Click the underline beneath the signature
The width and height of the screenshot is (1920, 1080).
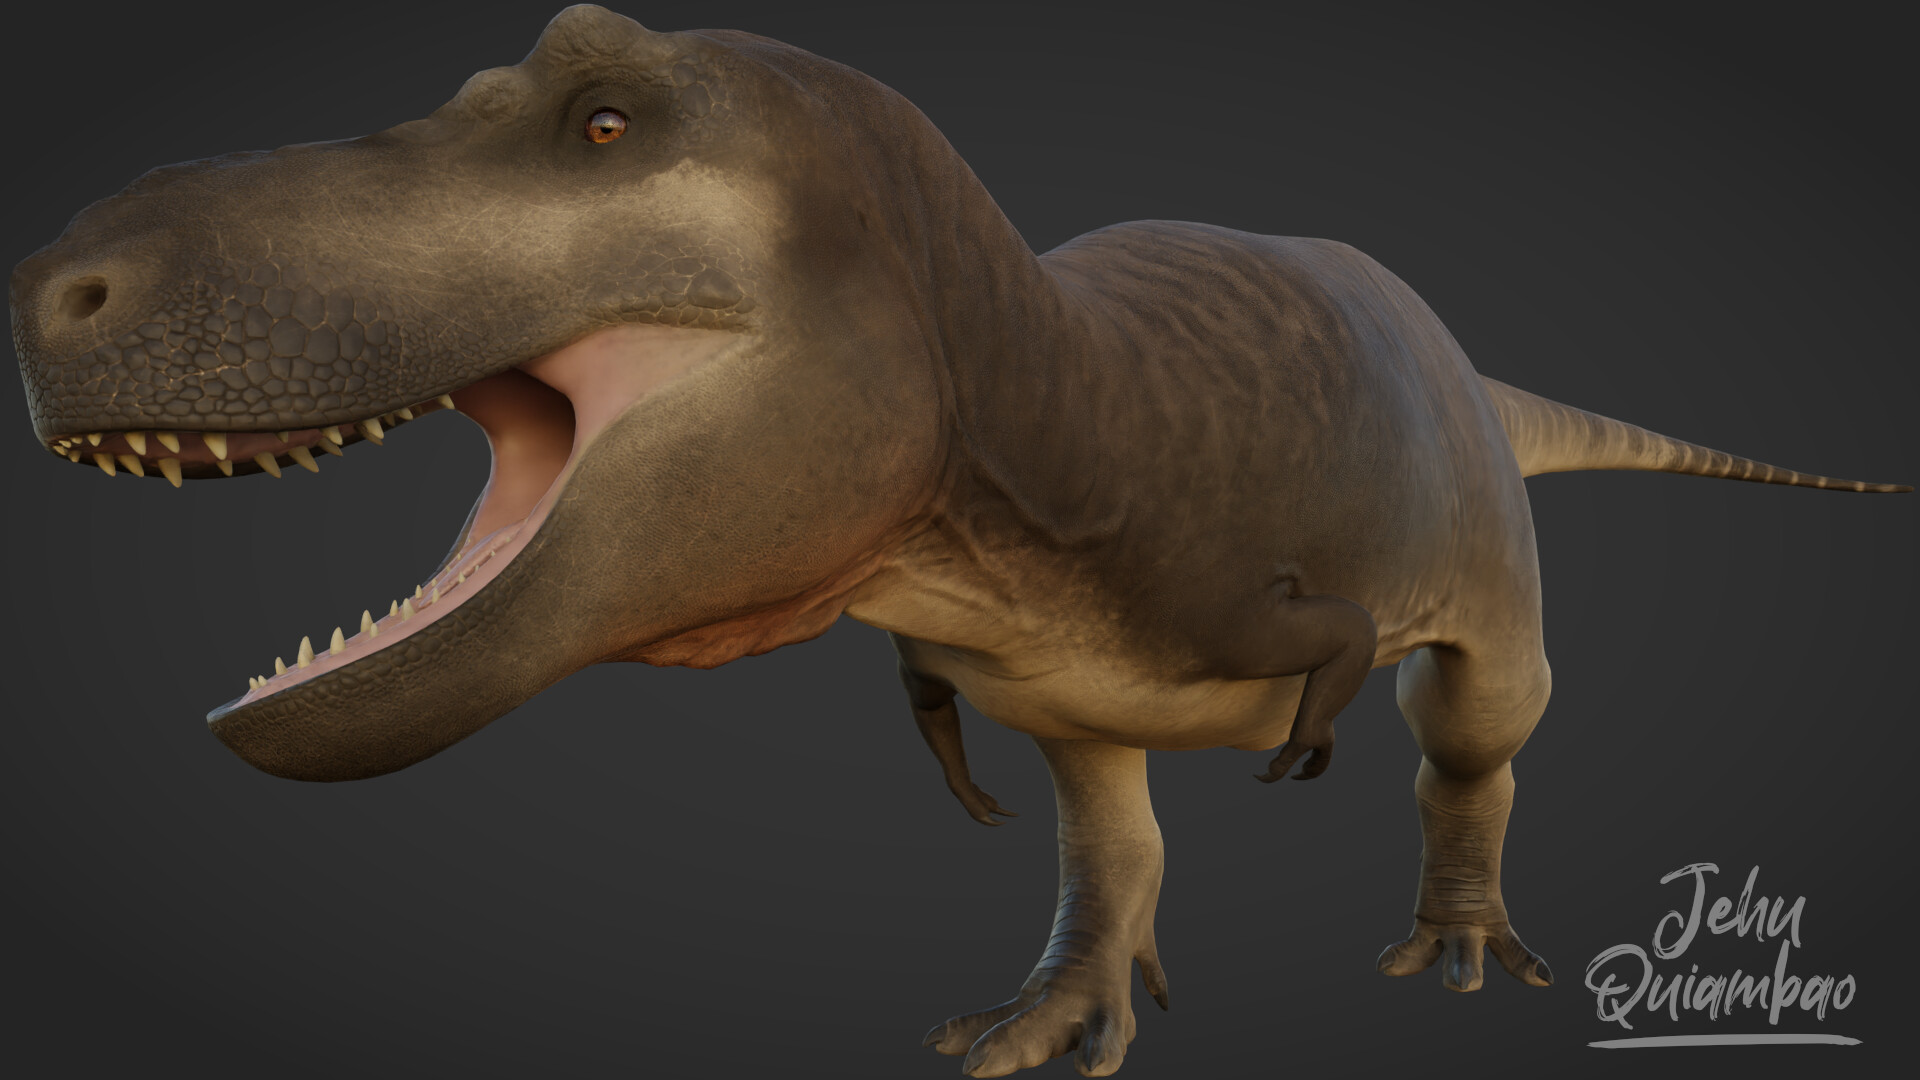[x=1722, y=1041]
